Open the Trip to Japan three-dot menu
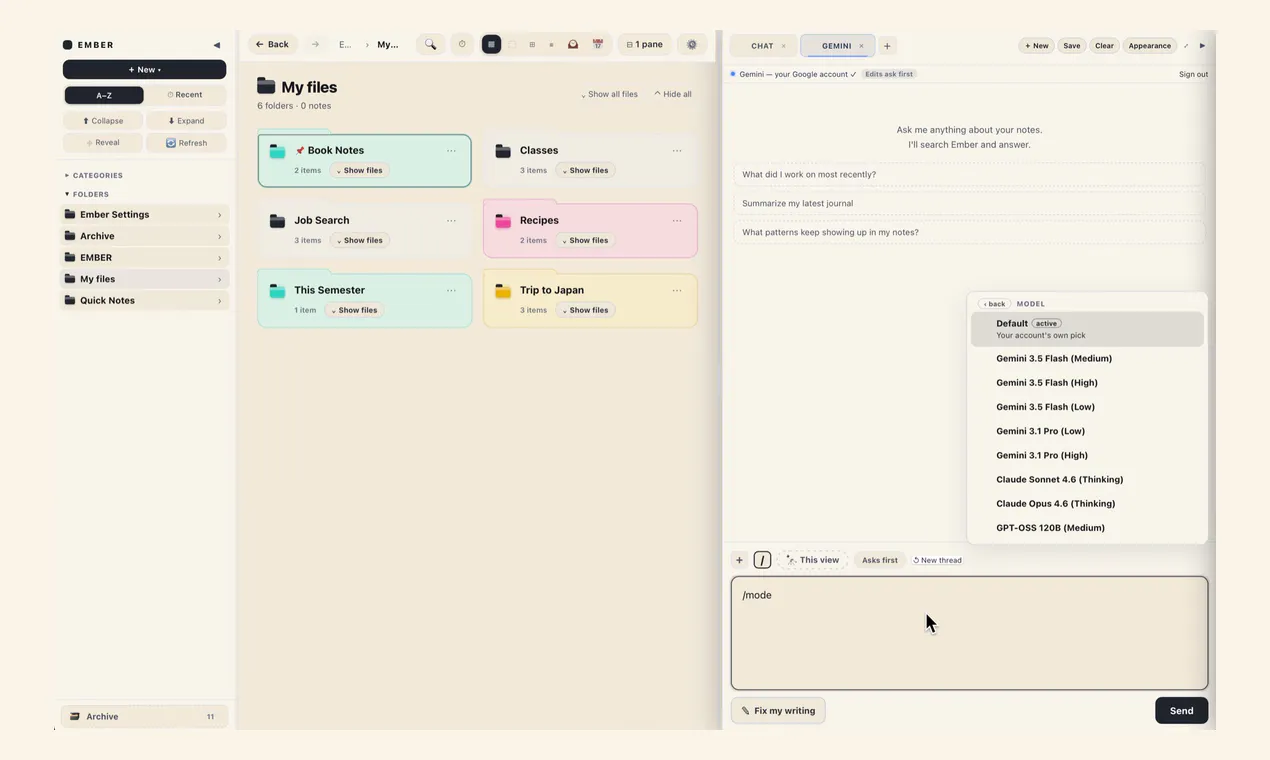Viewport: 1270px width, 760px height. pos(678,291)
